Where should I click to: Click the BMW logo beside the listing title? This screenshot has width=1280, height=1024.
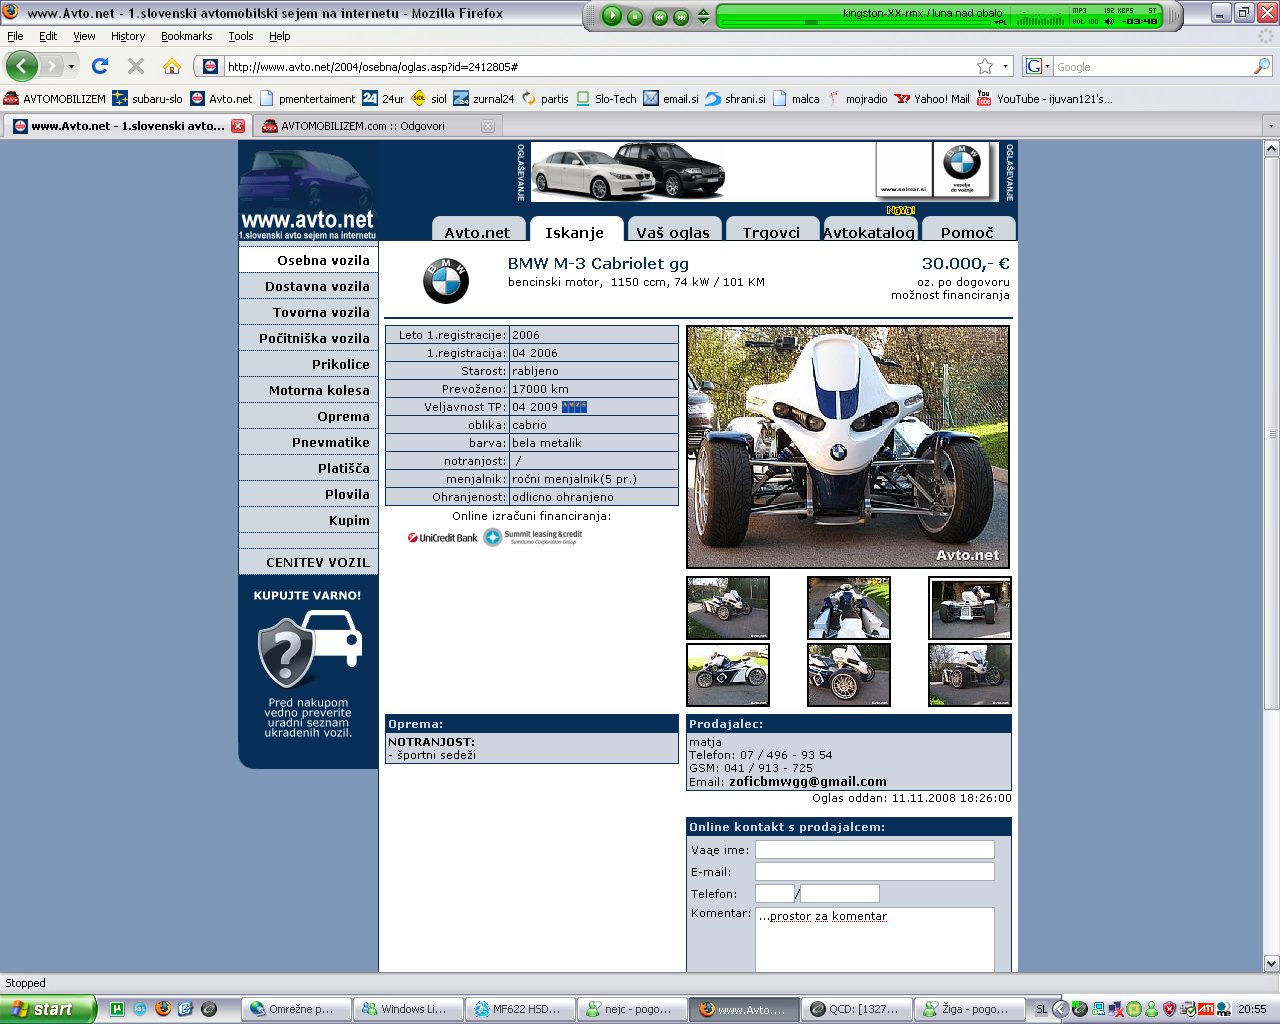pos(446,281)
